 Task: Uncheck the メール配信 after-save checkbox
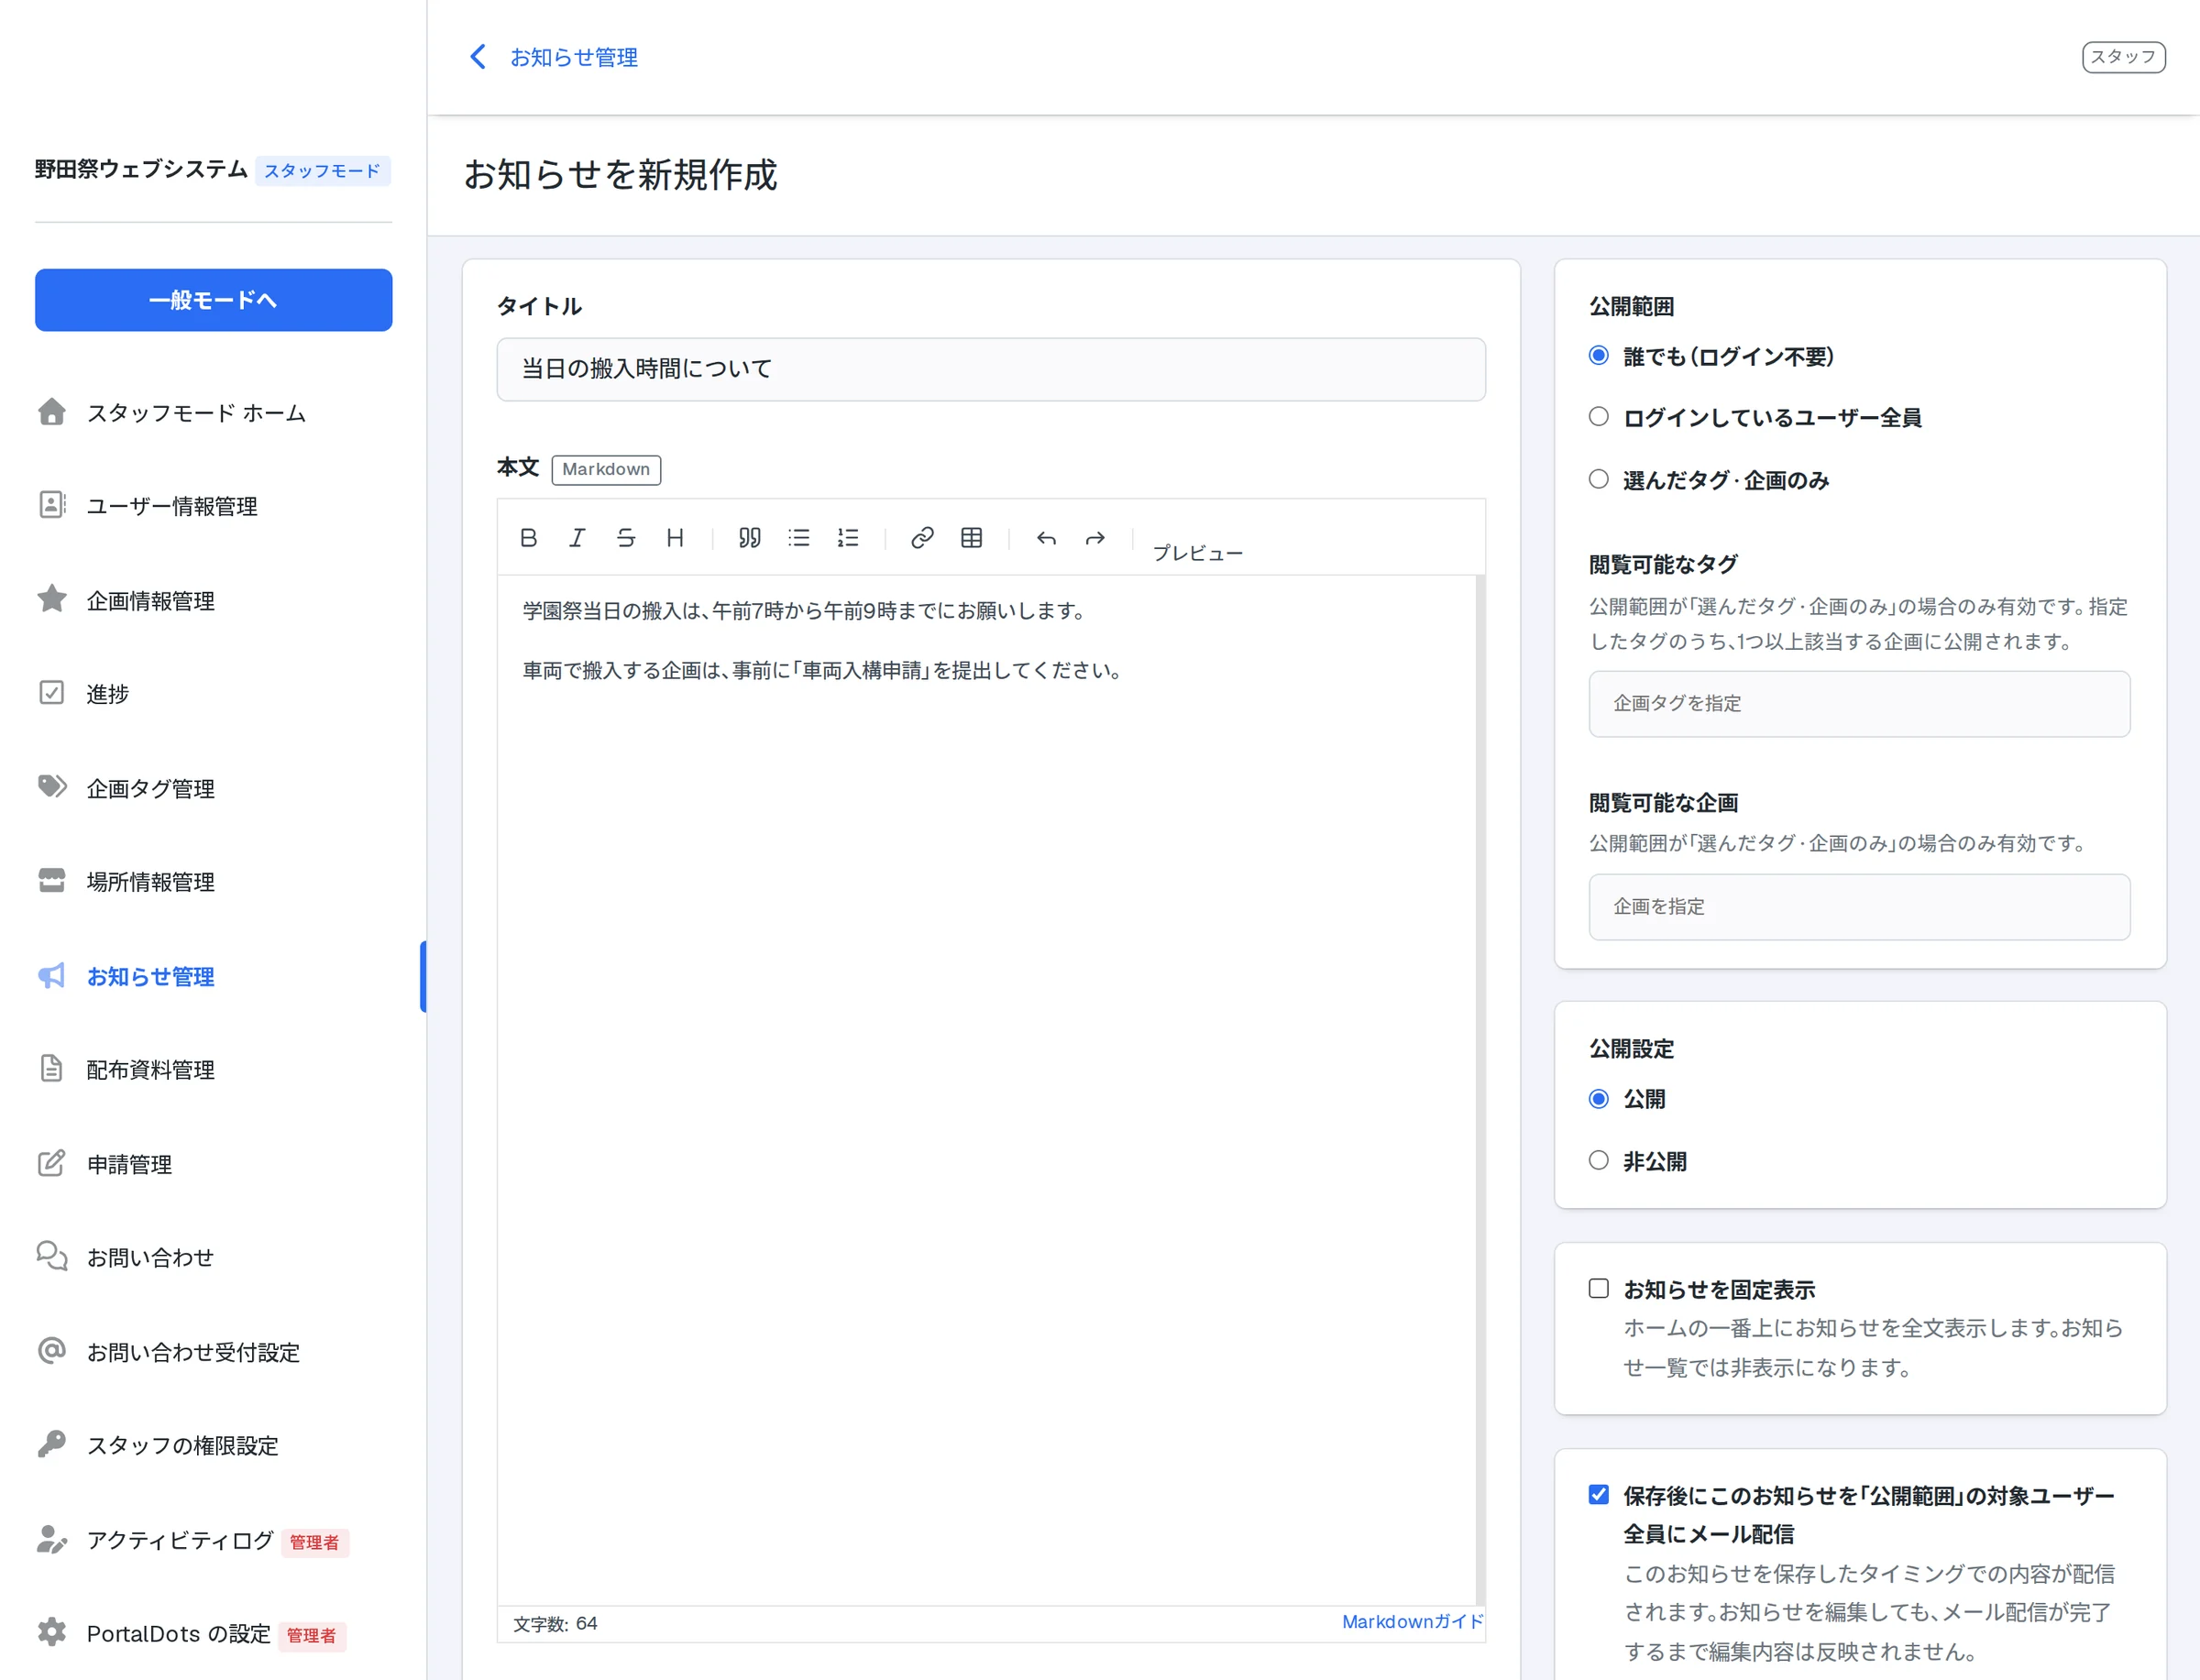(x=1599, y=1495)
